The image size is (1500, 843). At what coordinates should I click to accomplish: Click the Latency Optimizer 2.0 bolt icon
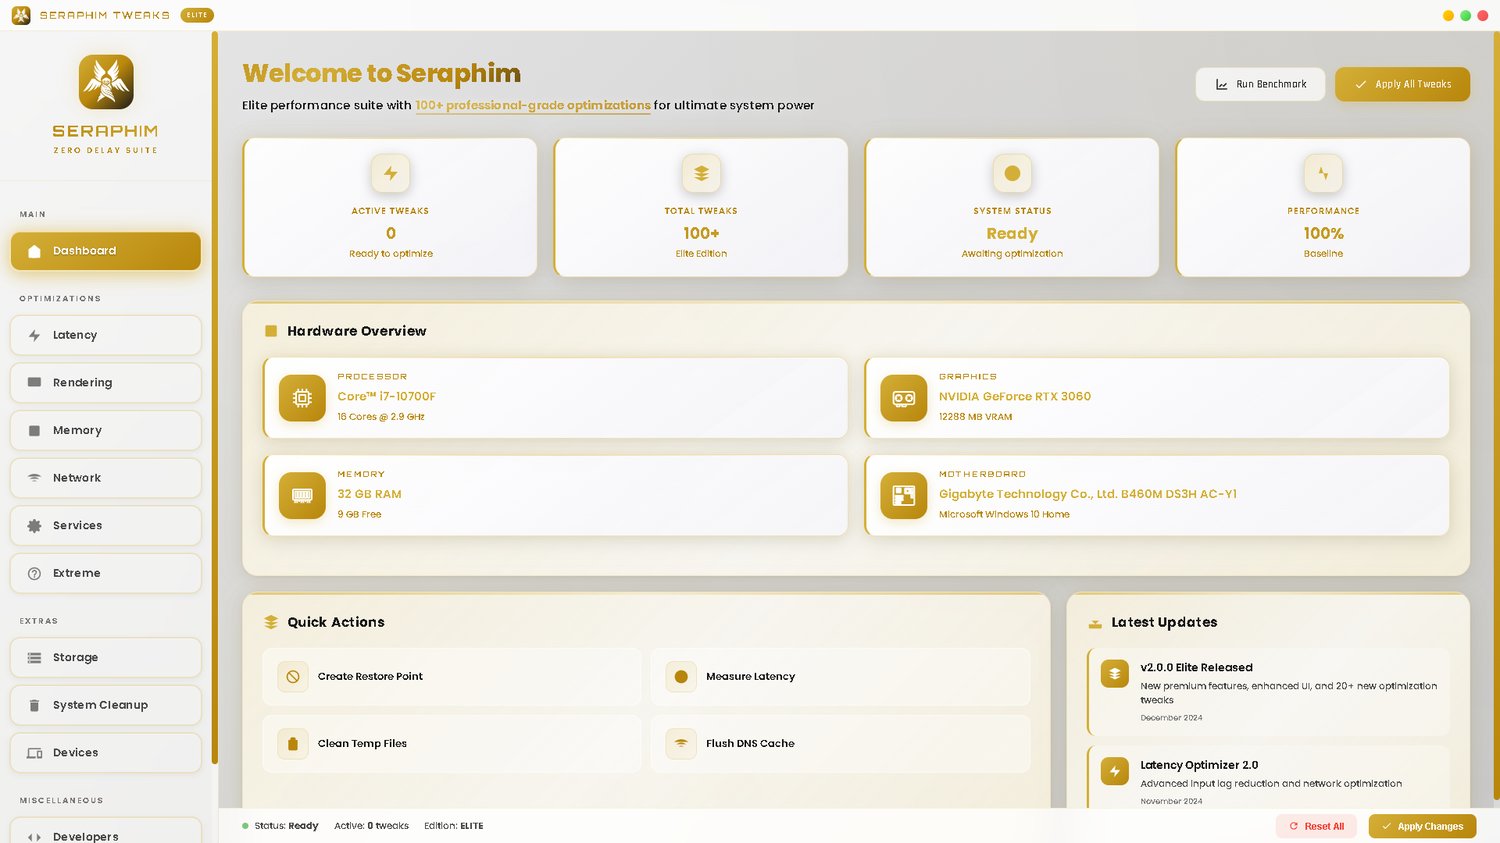coord(1114,771)
